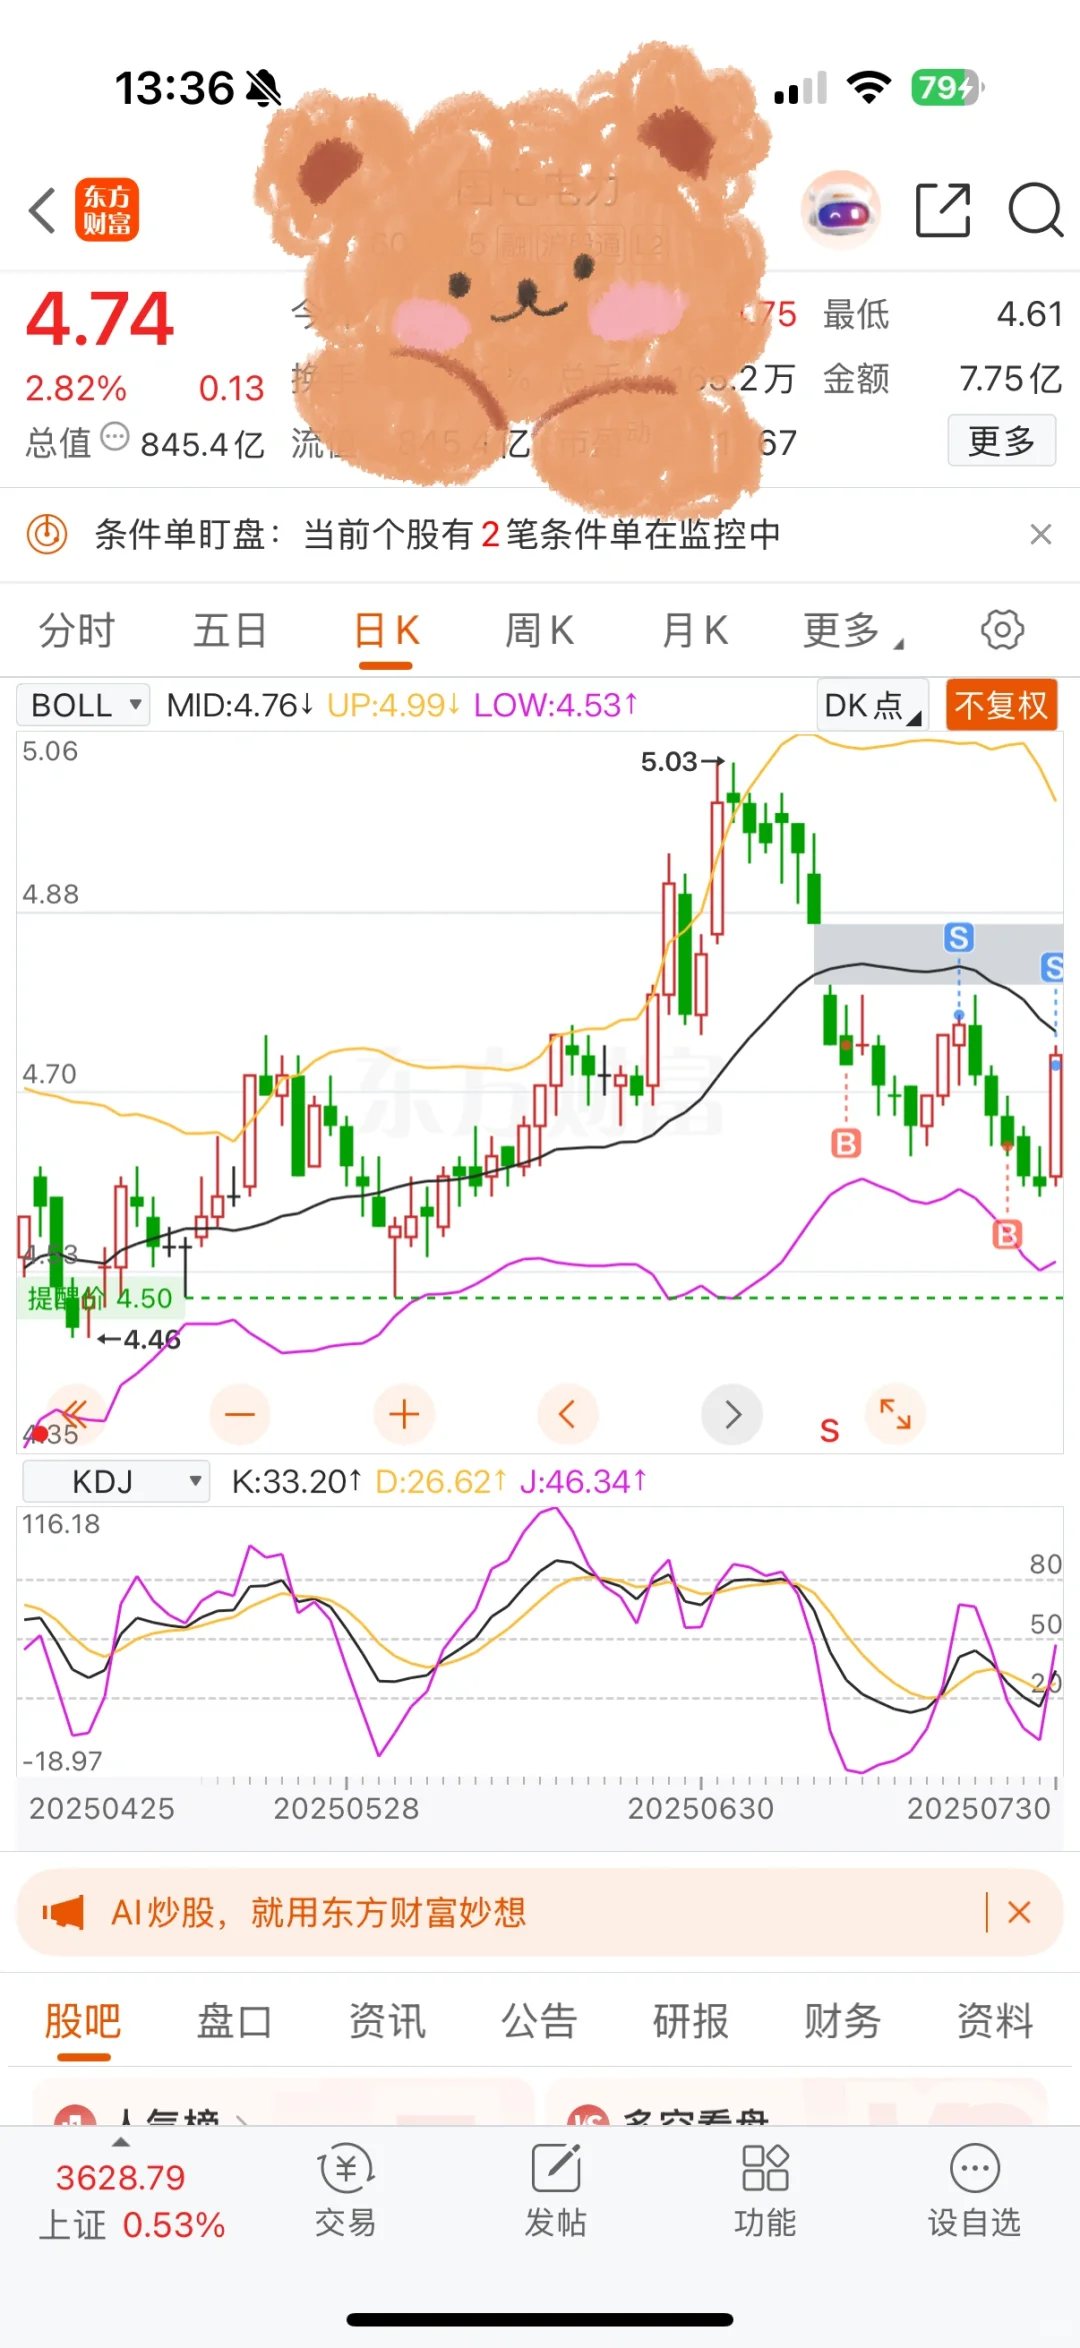Open the 研报 tab

coord(691,2021)
